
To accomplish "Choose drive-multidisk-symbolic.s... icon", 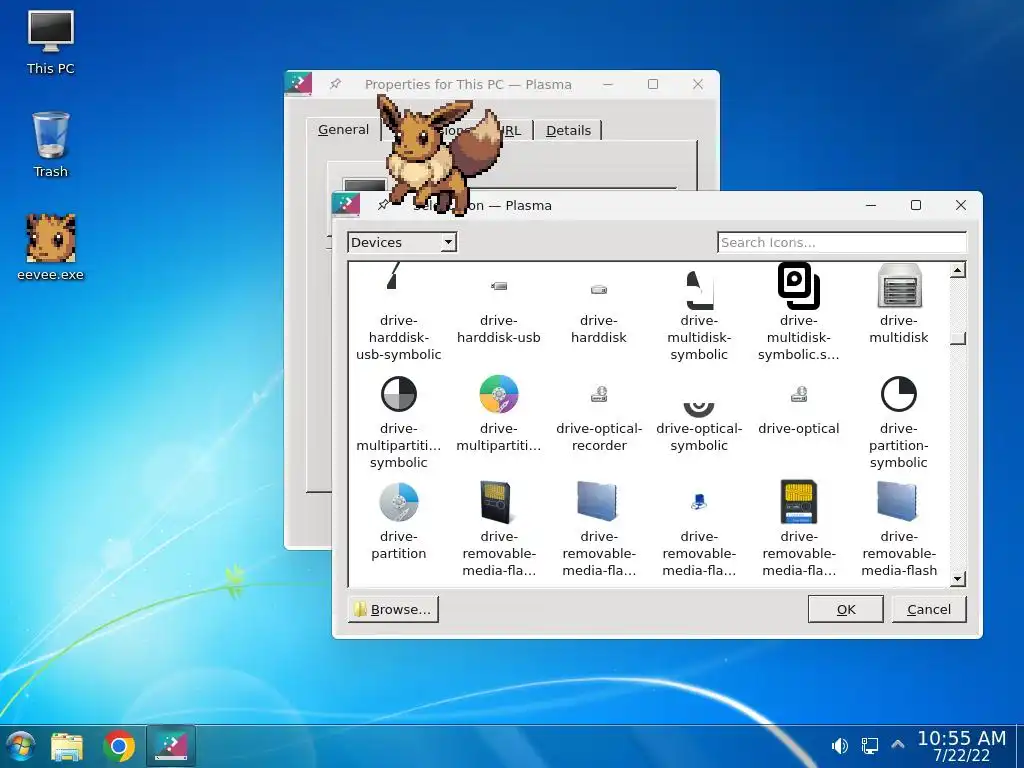I will (x=799, y=312).
